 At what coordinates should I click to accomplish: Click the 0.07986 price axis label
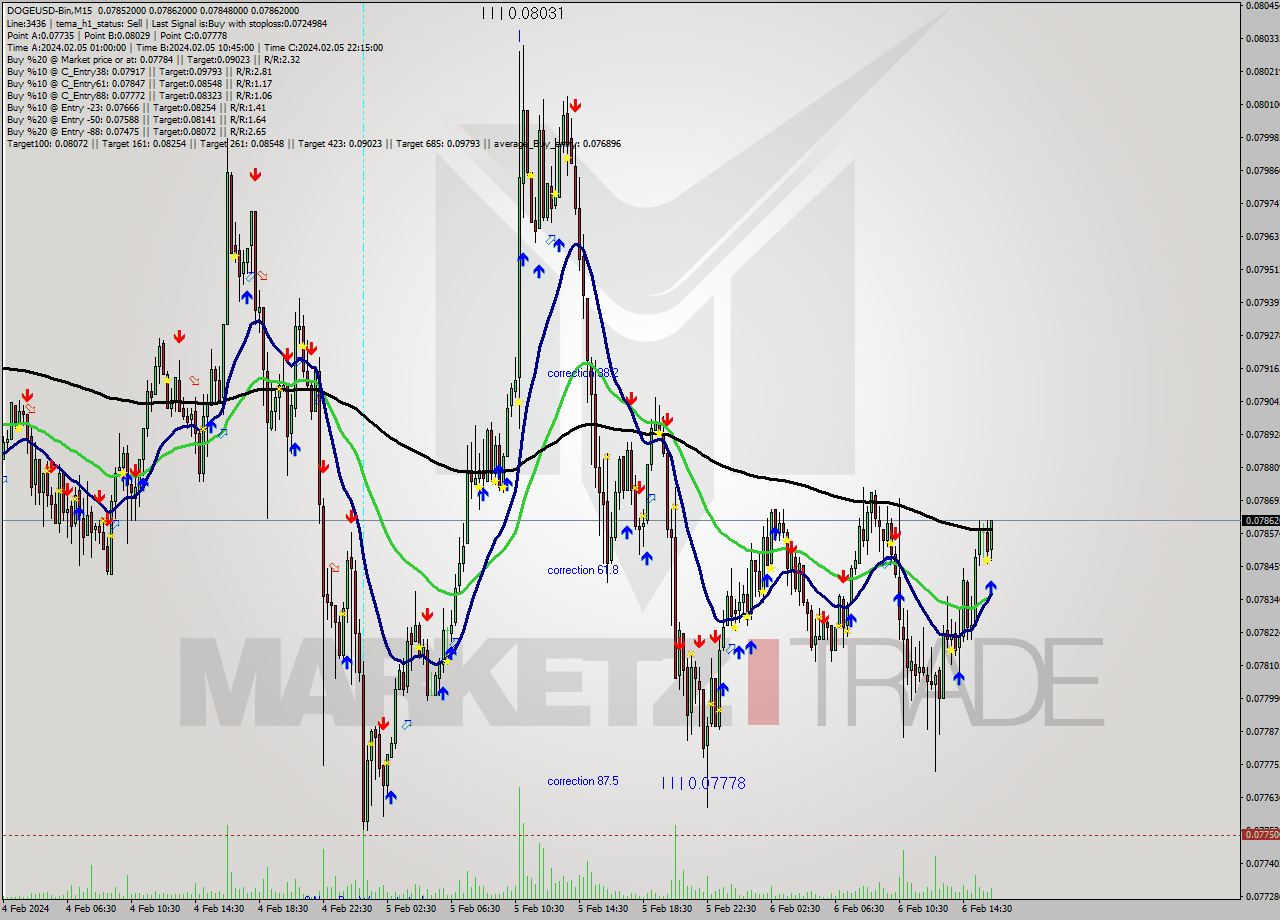point(1262,170)
